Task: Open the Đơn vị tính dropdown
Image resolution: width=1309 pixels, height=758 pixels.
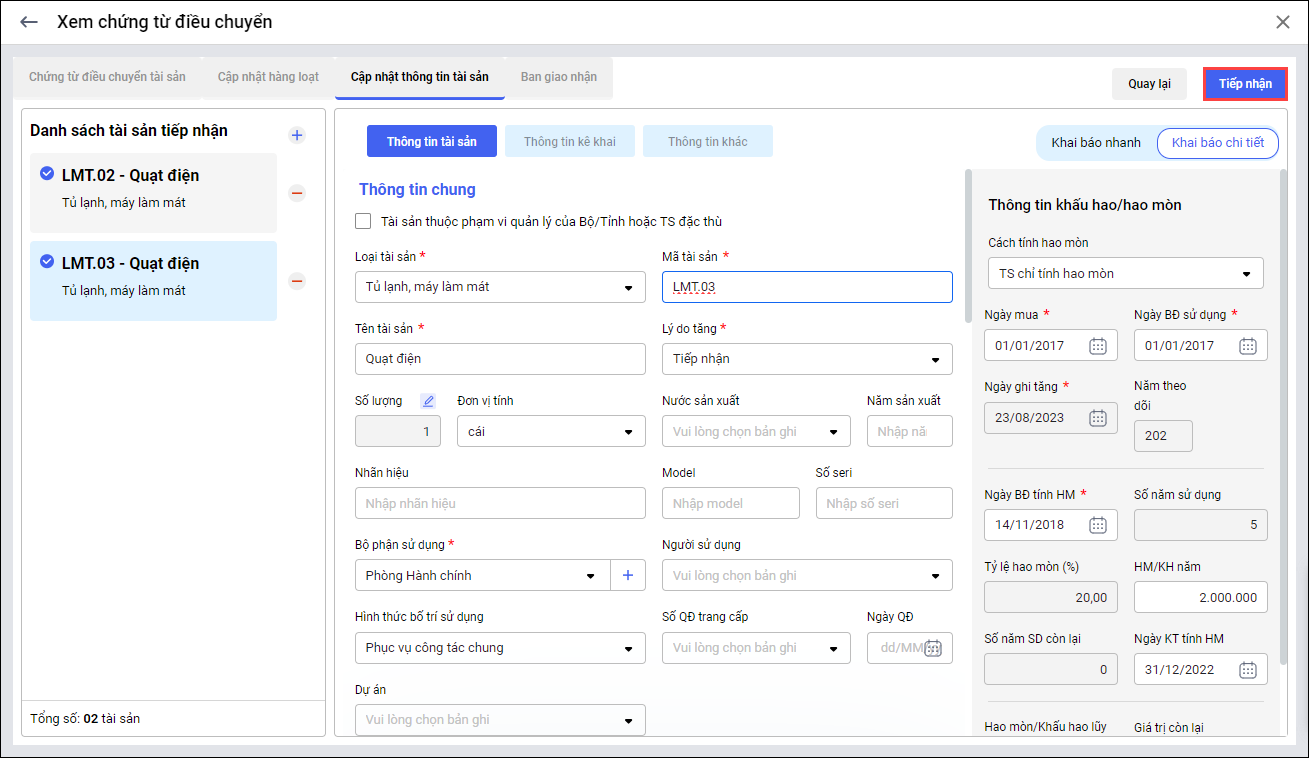Action: [x=551, y=432]
